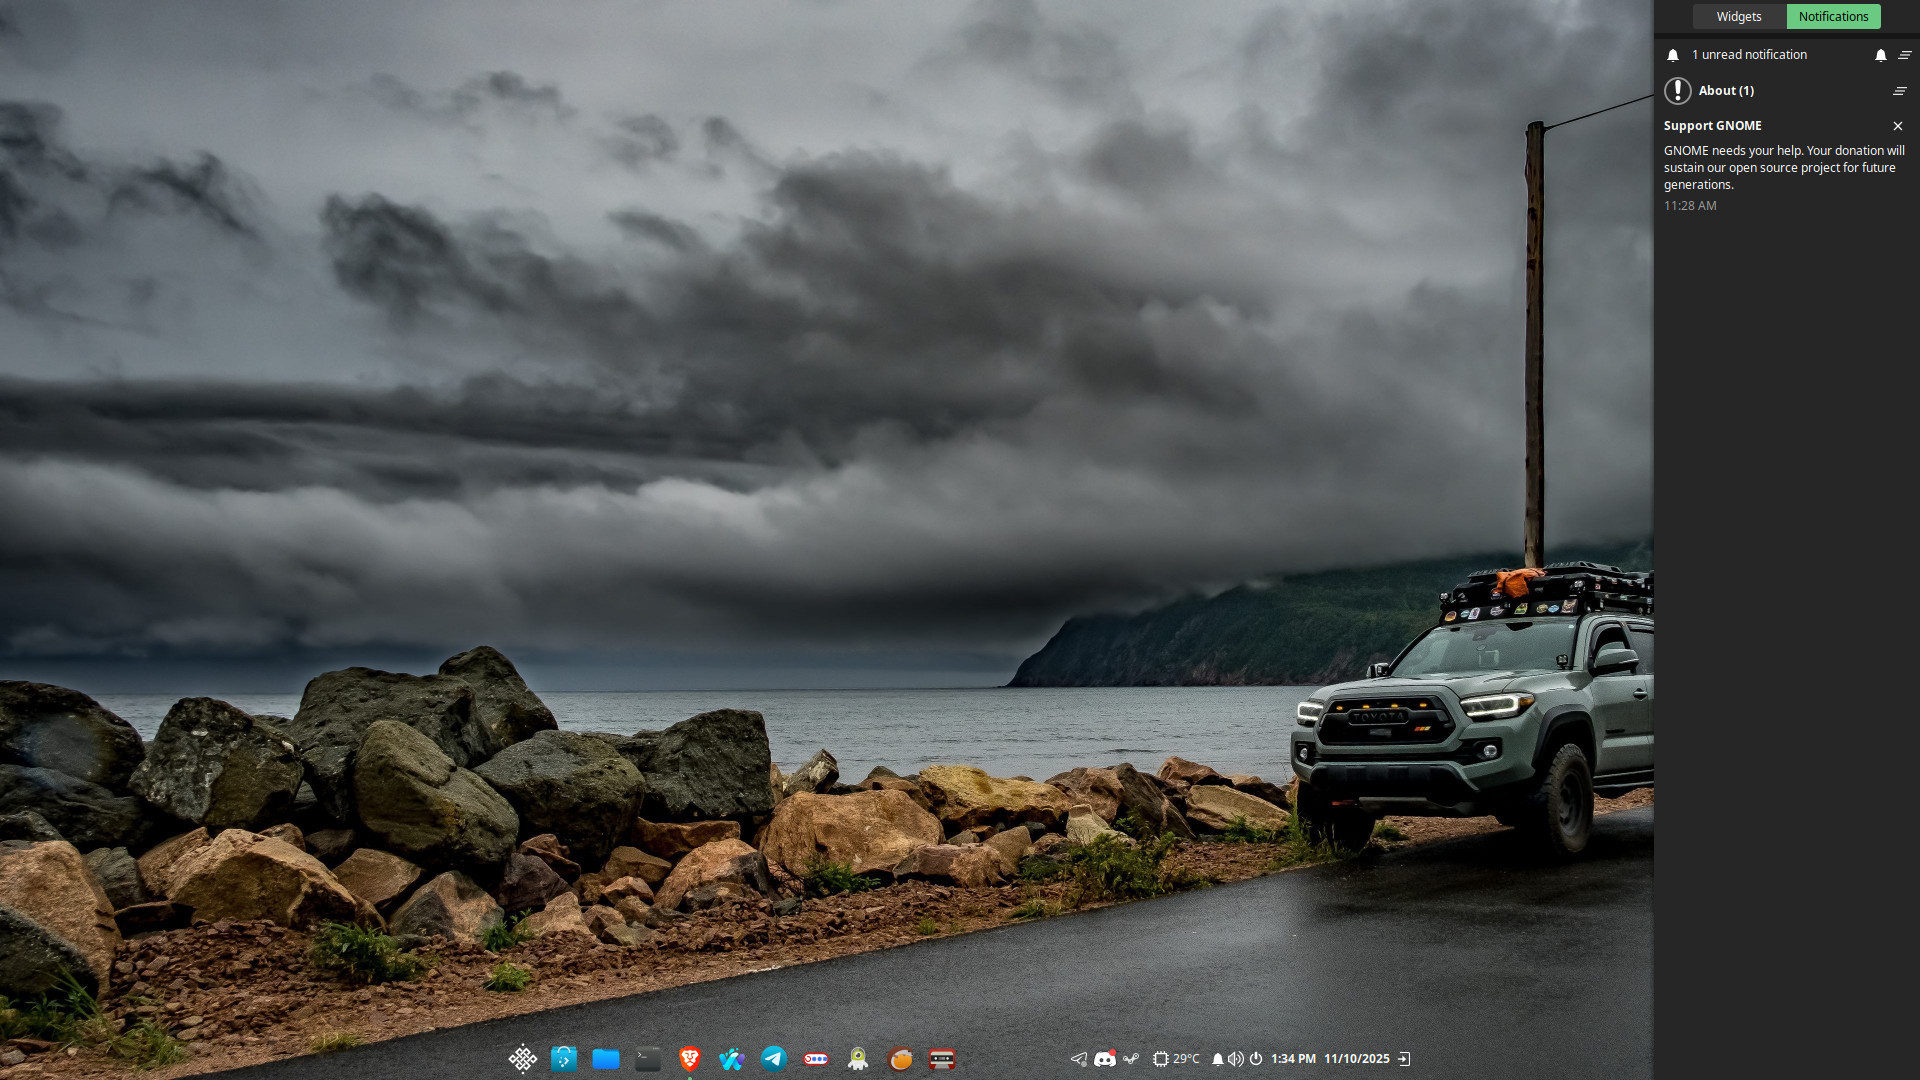1920x1080 pixels.
Task: Click the power button in the taskbar
Action: point(1257,1059)
